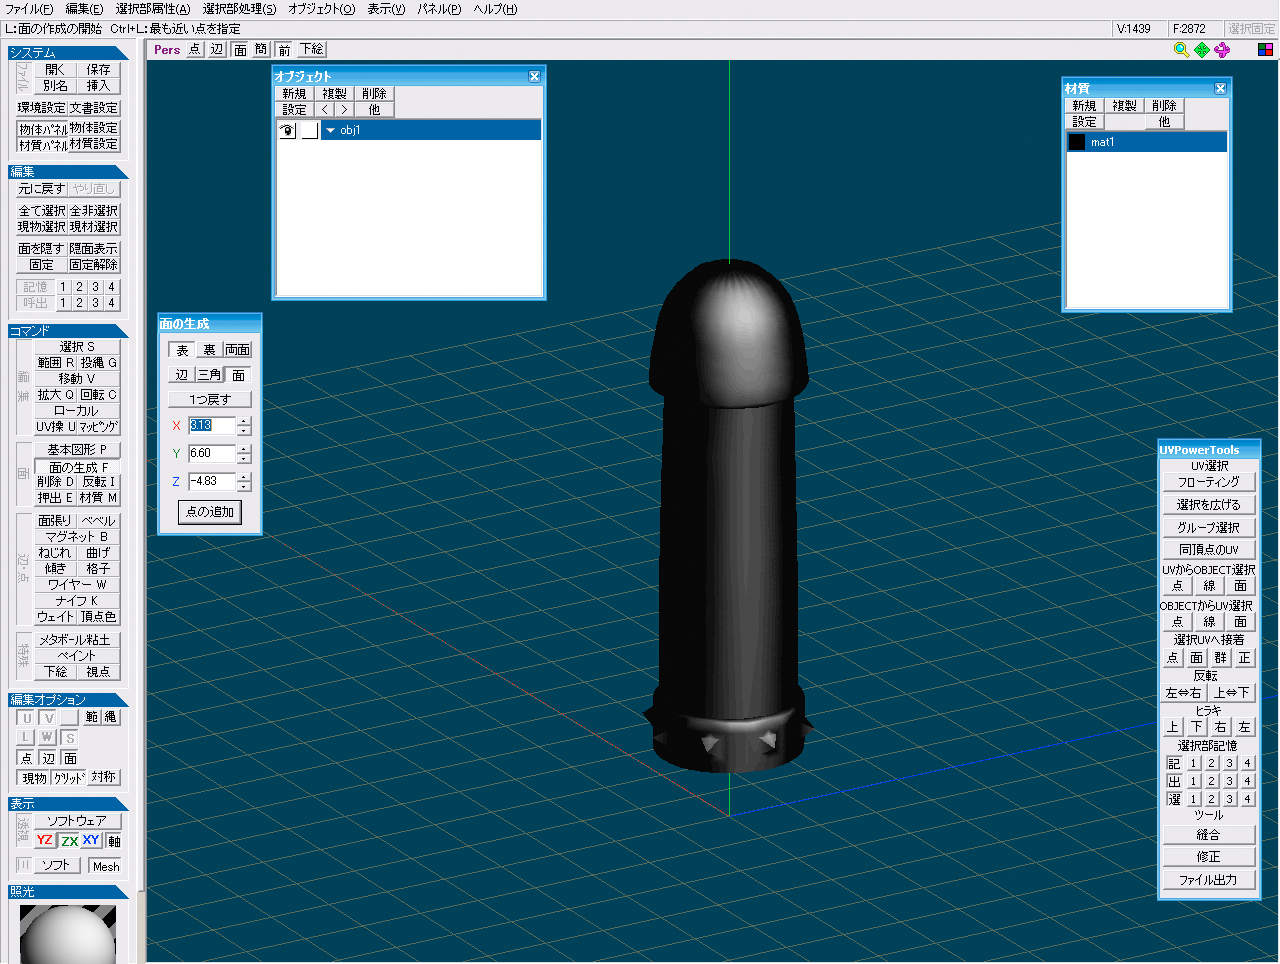
Task: Click the green pan view icon
Action: pyautogui.click(x=1201, y=49)
